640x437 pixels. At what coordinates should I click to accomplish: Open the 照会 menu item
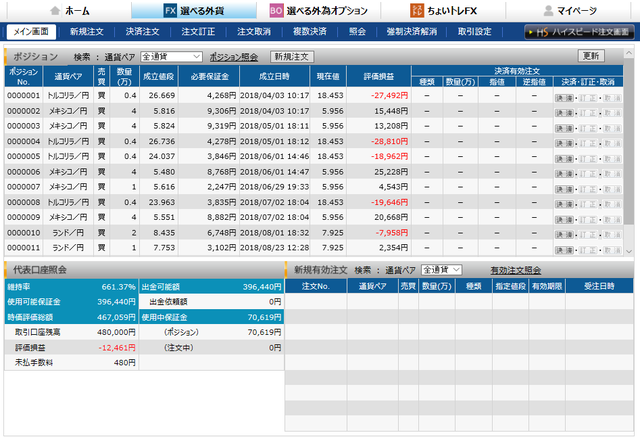pos(357,32)
